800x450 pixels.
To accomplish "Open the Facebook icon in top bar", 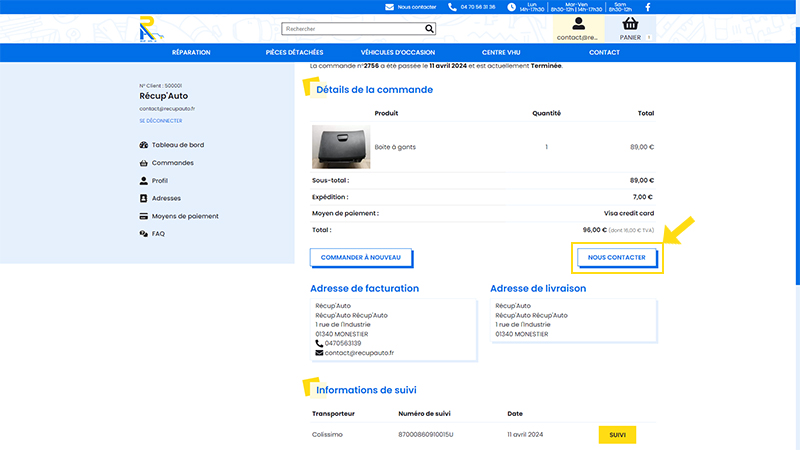I will 648,7.
